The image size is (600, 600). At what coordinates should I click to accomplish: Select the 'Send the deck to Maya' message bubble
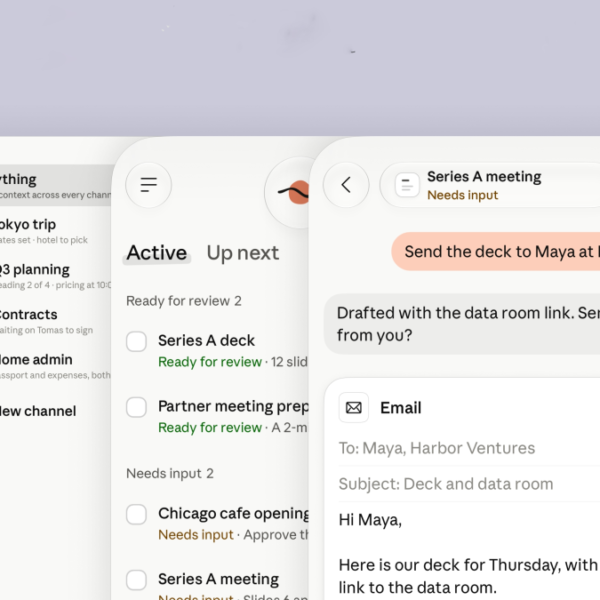point(496,251)
